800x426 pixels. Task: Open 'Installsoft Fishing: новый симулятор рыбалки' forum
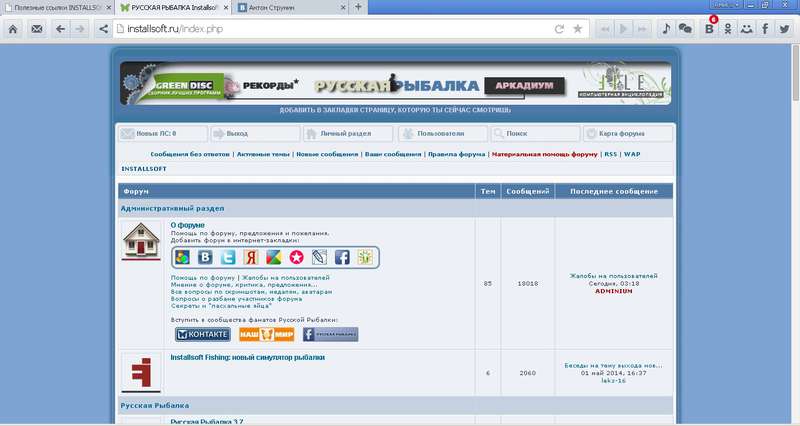247,358
